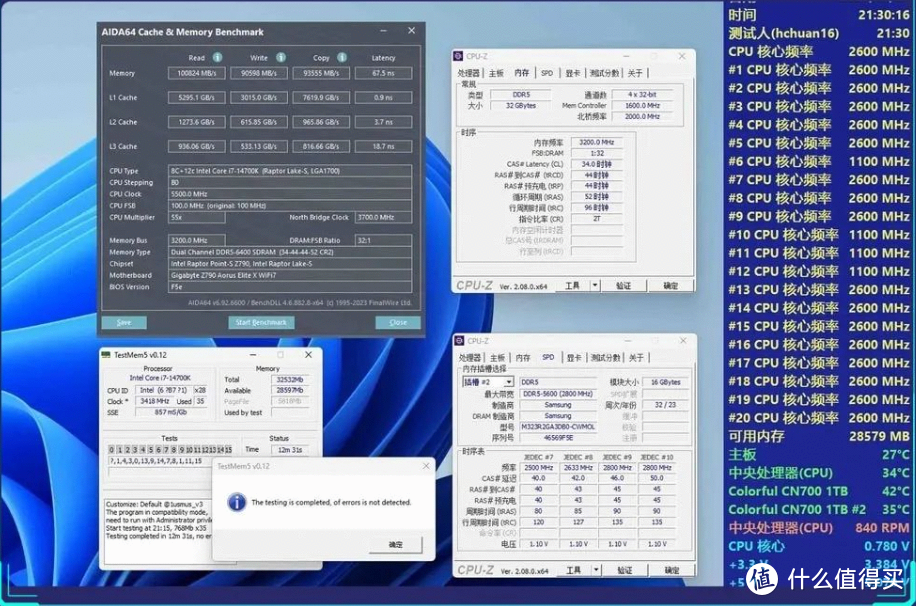
Task: Switch to the 内存 tab in the CPU-Z SPD window
Action: pyautogui.click(x=523, y=358)
